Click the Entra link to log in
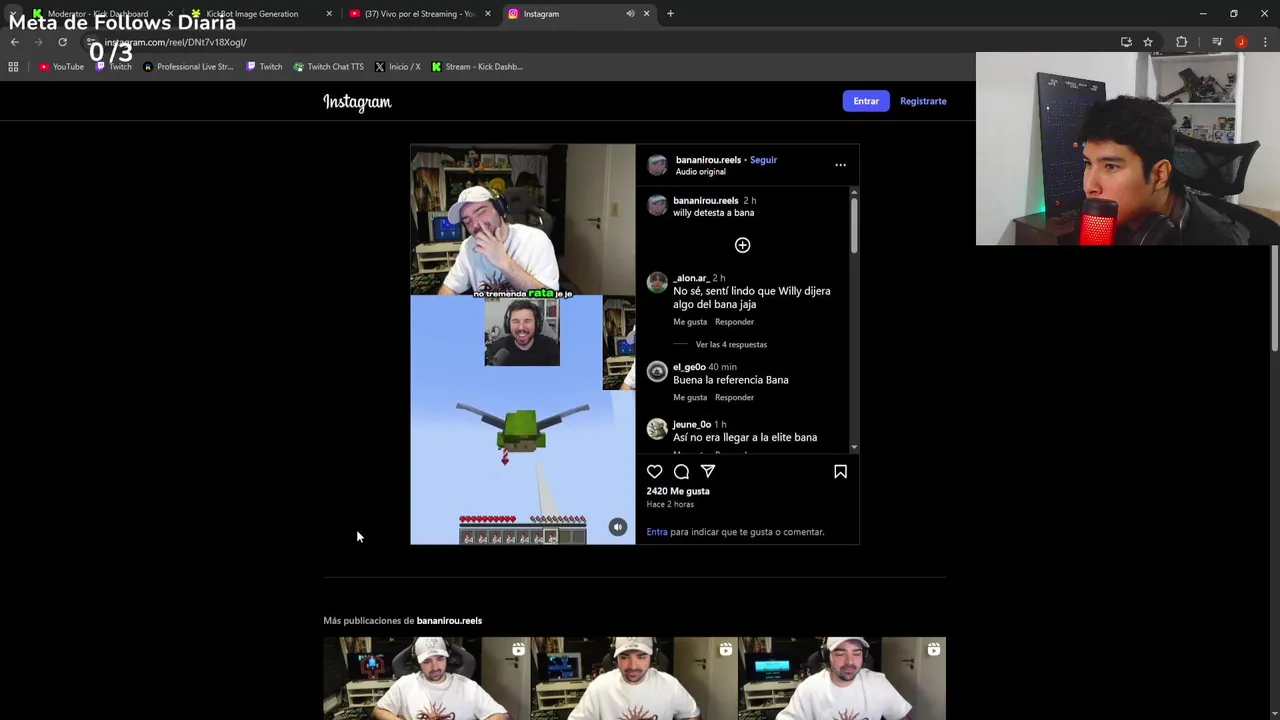Screen dimensions: 1280x720 [657, 532]
